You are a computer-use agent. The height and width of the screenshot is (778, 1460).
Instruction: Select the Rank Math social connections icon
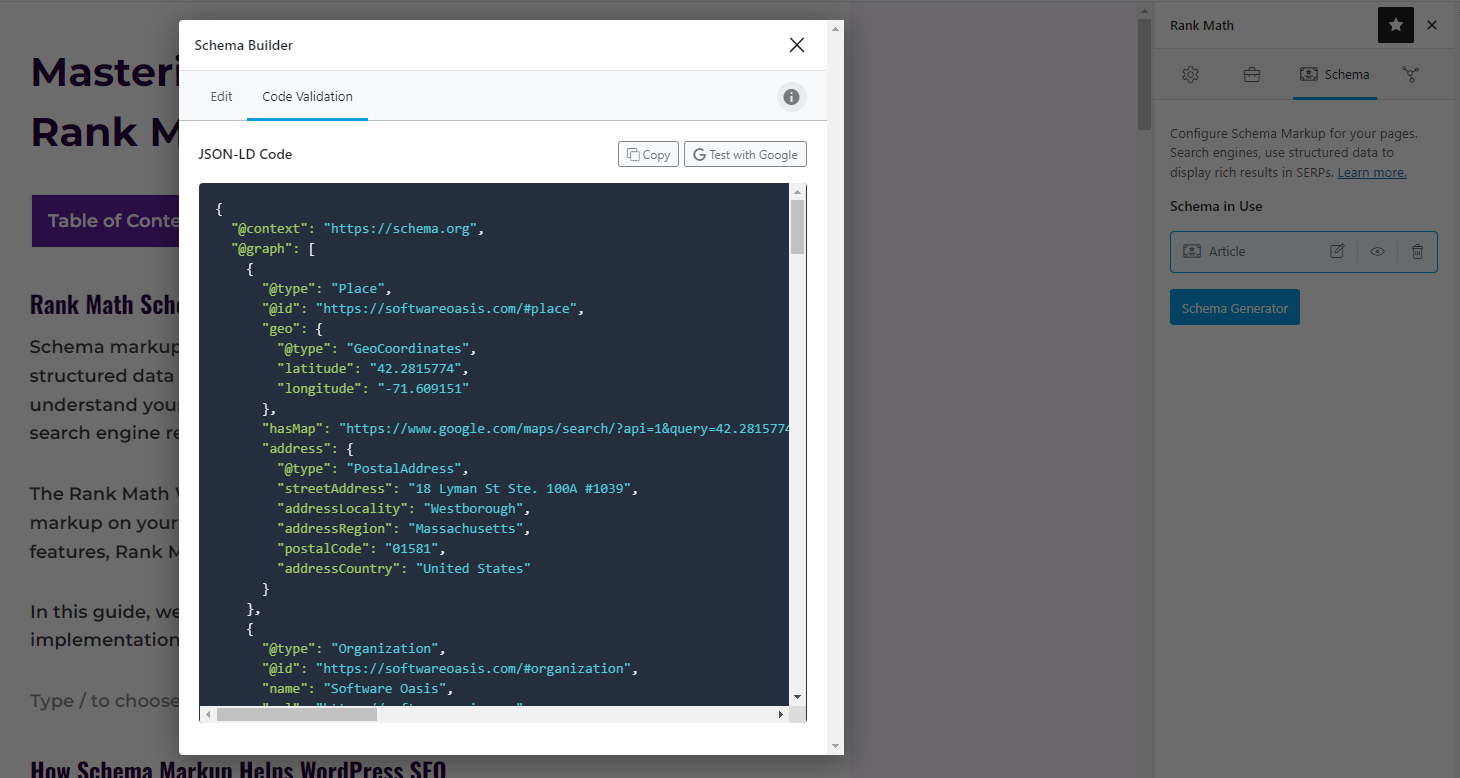(x=1411, y=74)
